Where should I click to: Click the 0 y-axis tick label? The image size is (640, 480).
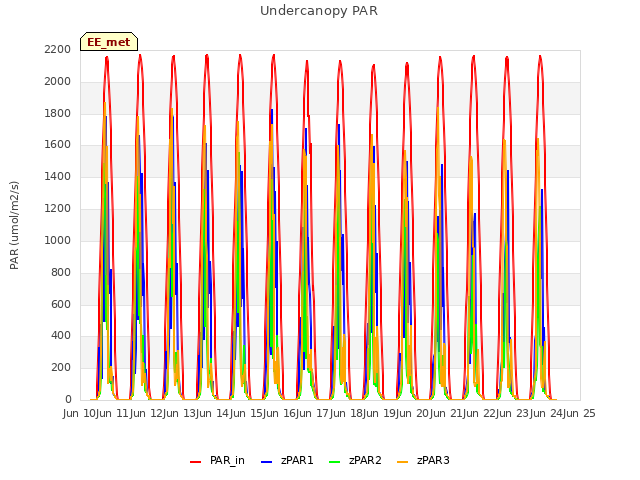click(68, 399)
